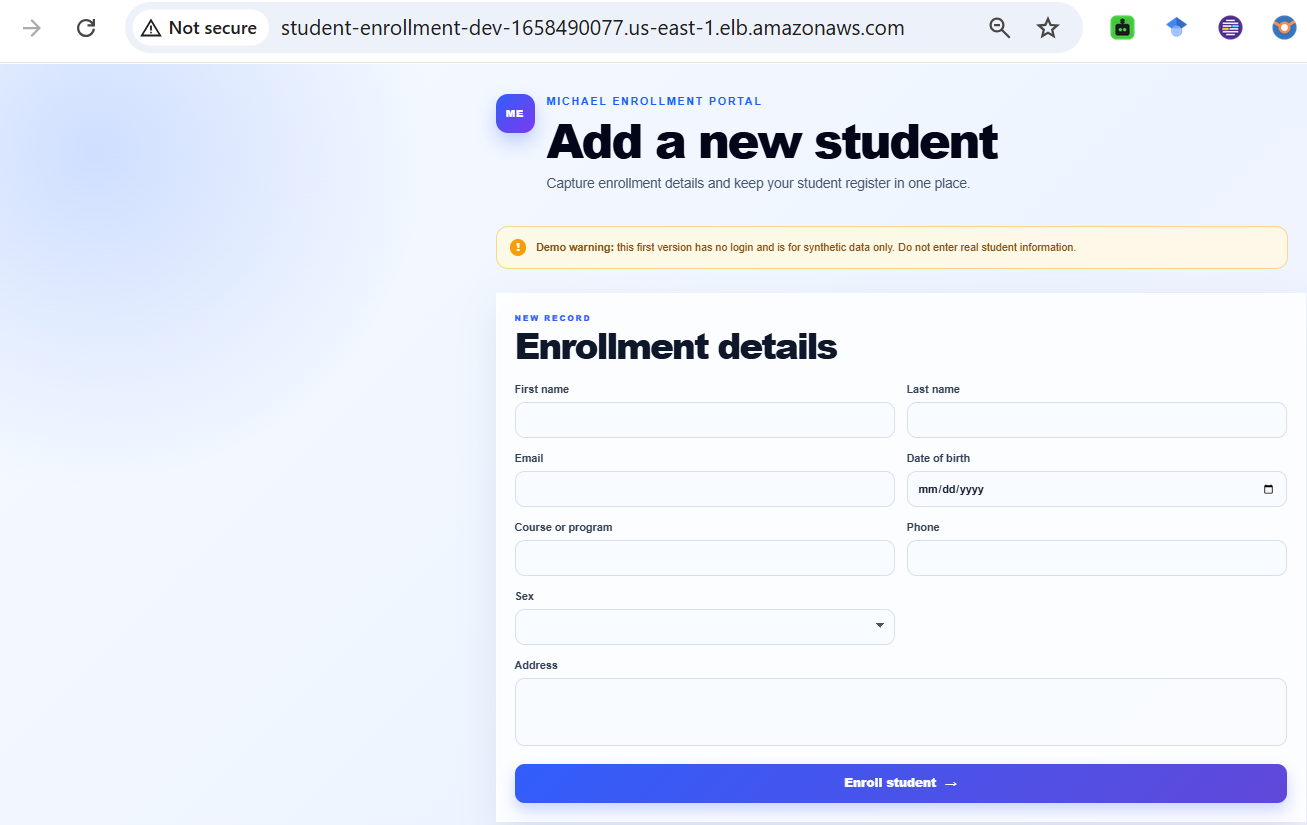1307x825 pixels.
Task: Click the browser forward arrow
Action: click(x=32, y=28)
